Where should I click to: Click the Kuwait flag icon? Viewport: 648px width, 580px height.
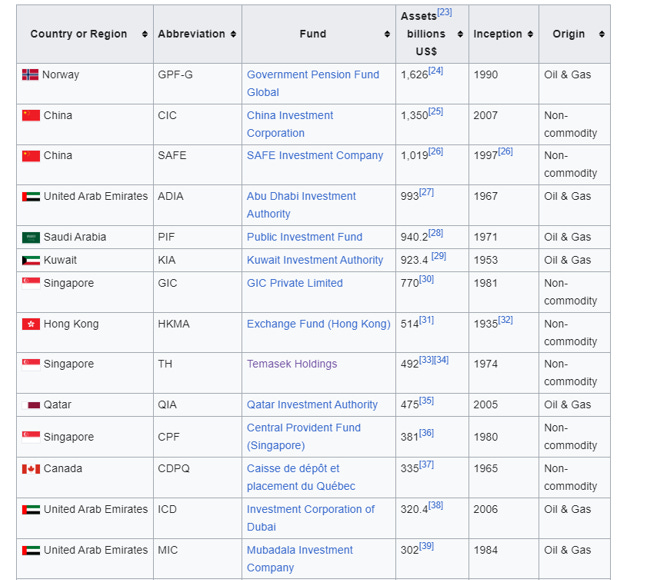tap(31, 260)
